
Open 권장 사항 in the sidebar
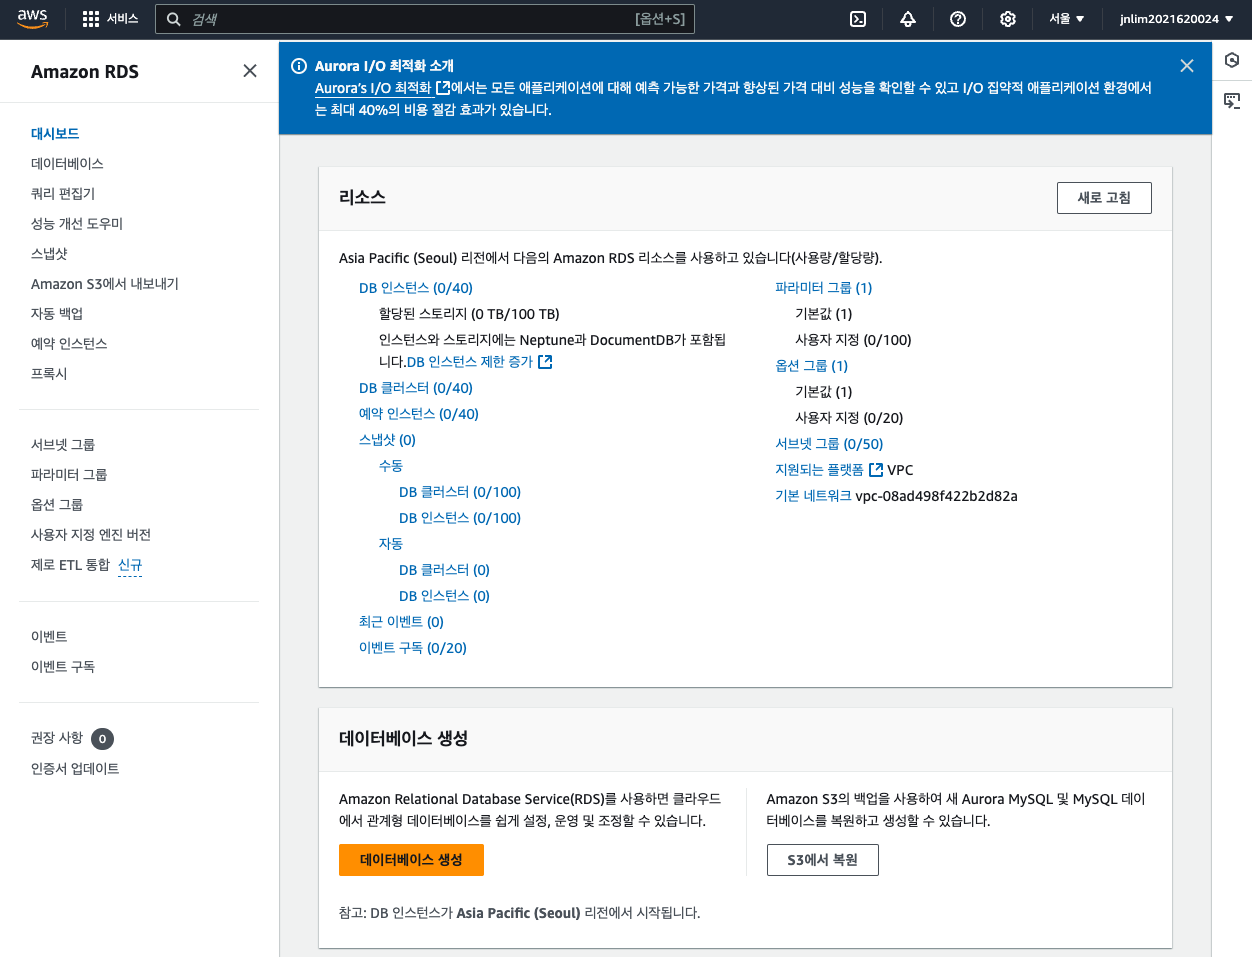pos(57,738)
